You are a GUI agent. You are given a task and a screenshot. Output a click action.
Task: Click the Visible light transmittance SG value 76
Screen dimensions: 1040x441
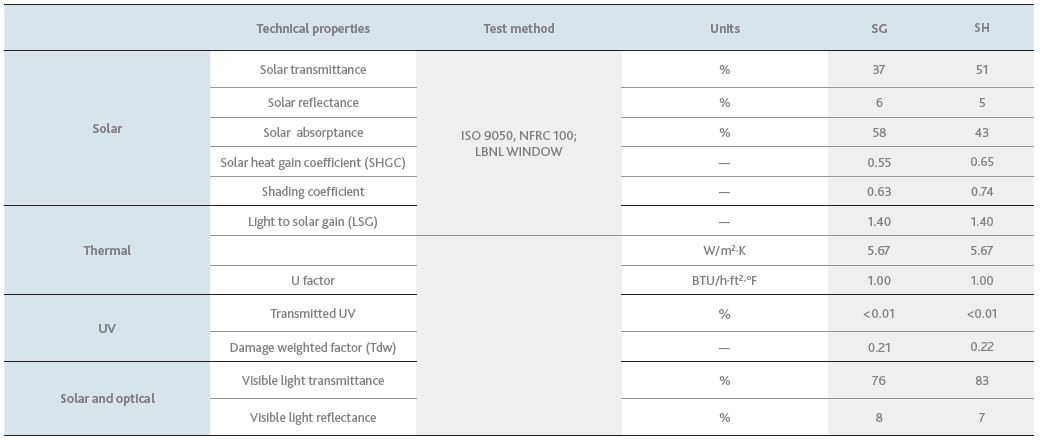click(x=879, y=381)
